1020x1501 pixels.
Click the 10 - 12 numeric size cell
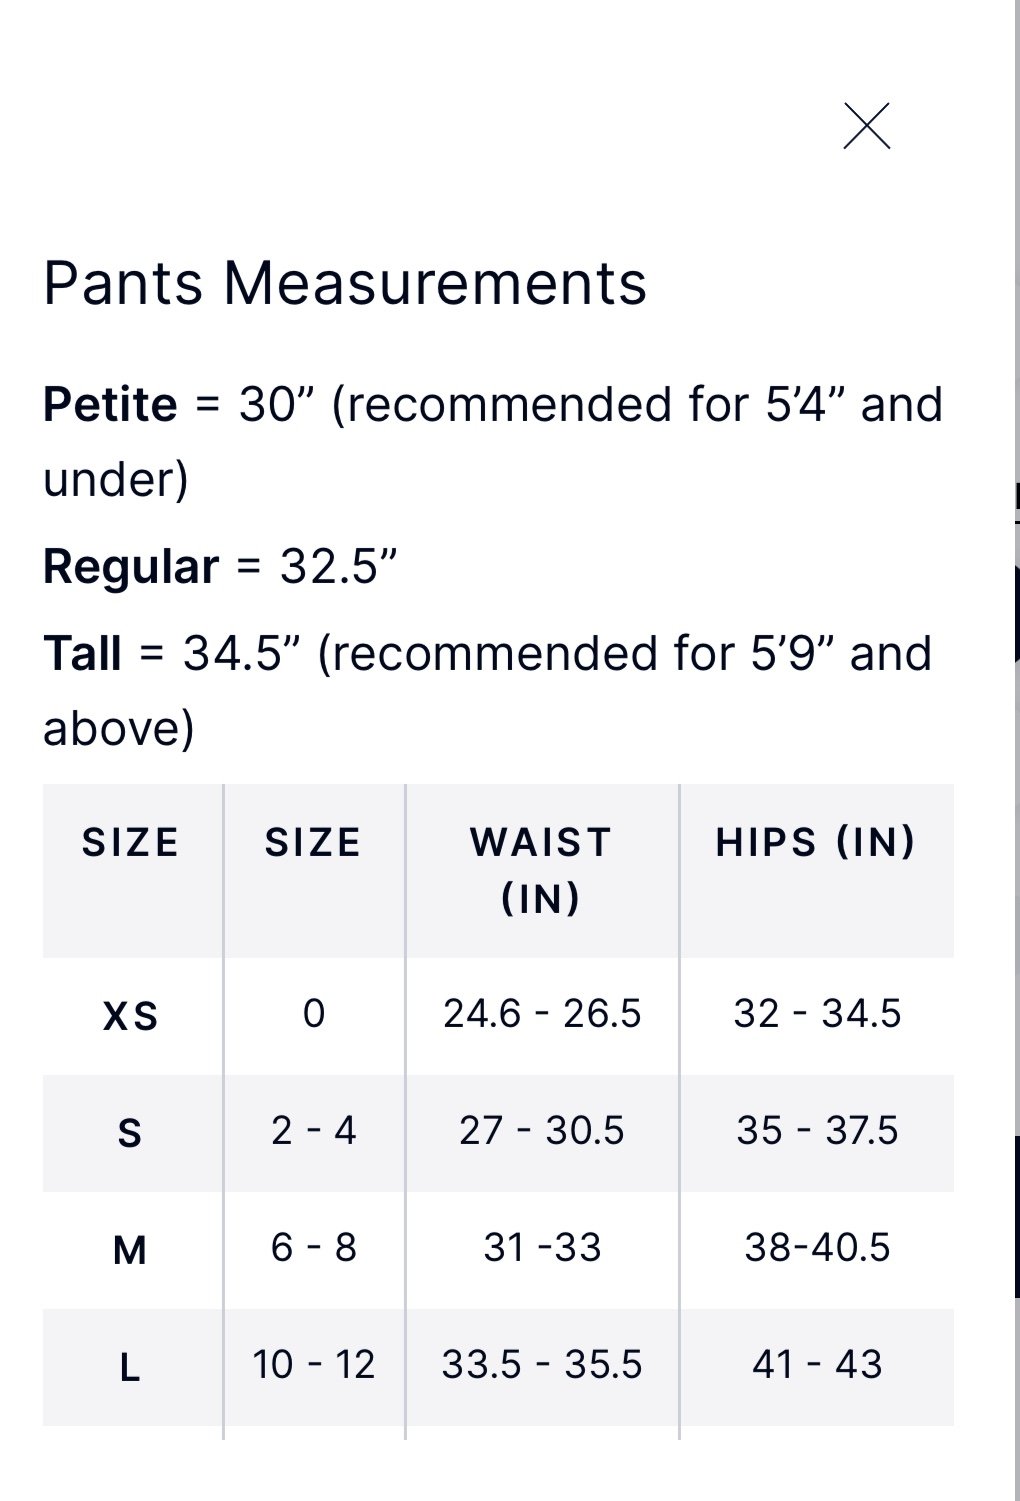tap(314, 1365)
